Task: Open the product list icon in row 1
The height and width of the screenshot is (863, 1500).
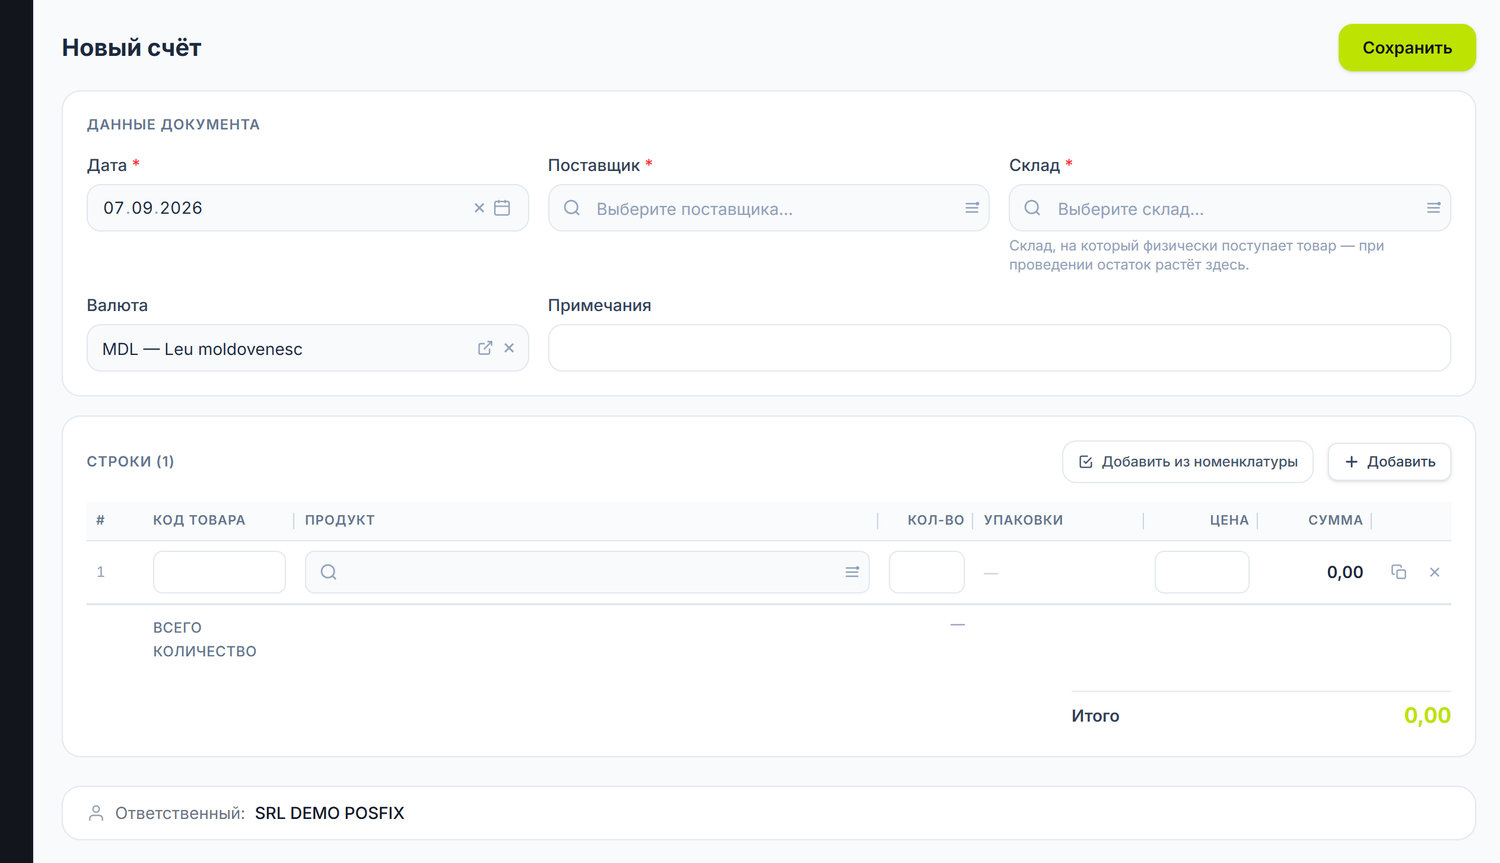Action: 852,572
